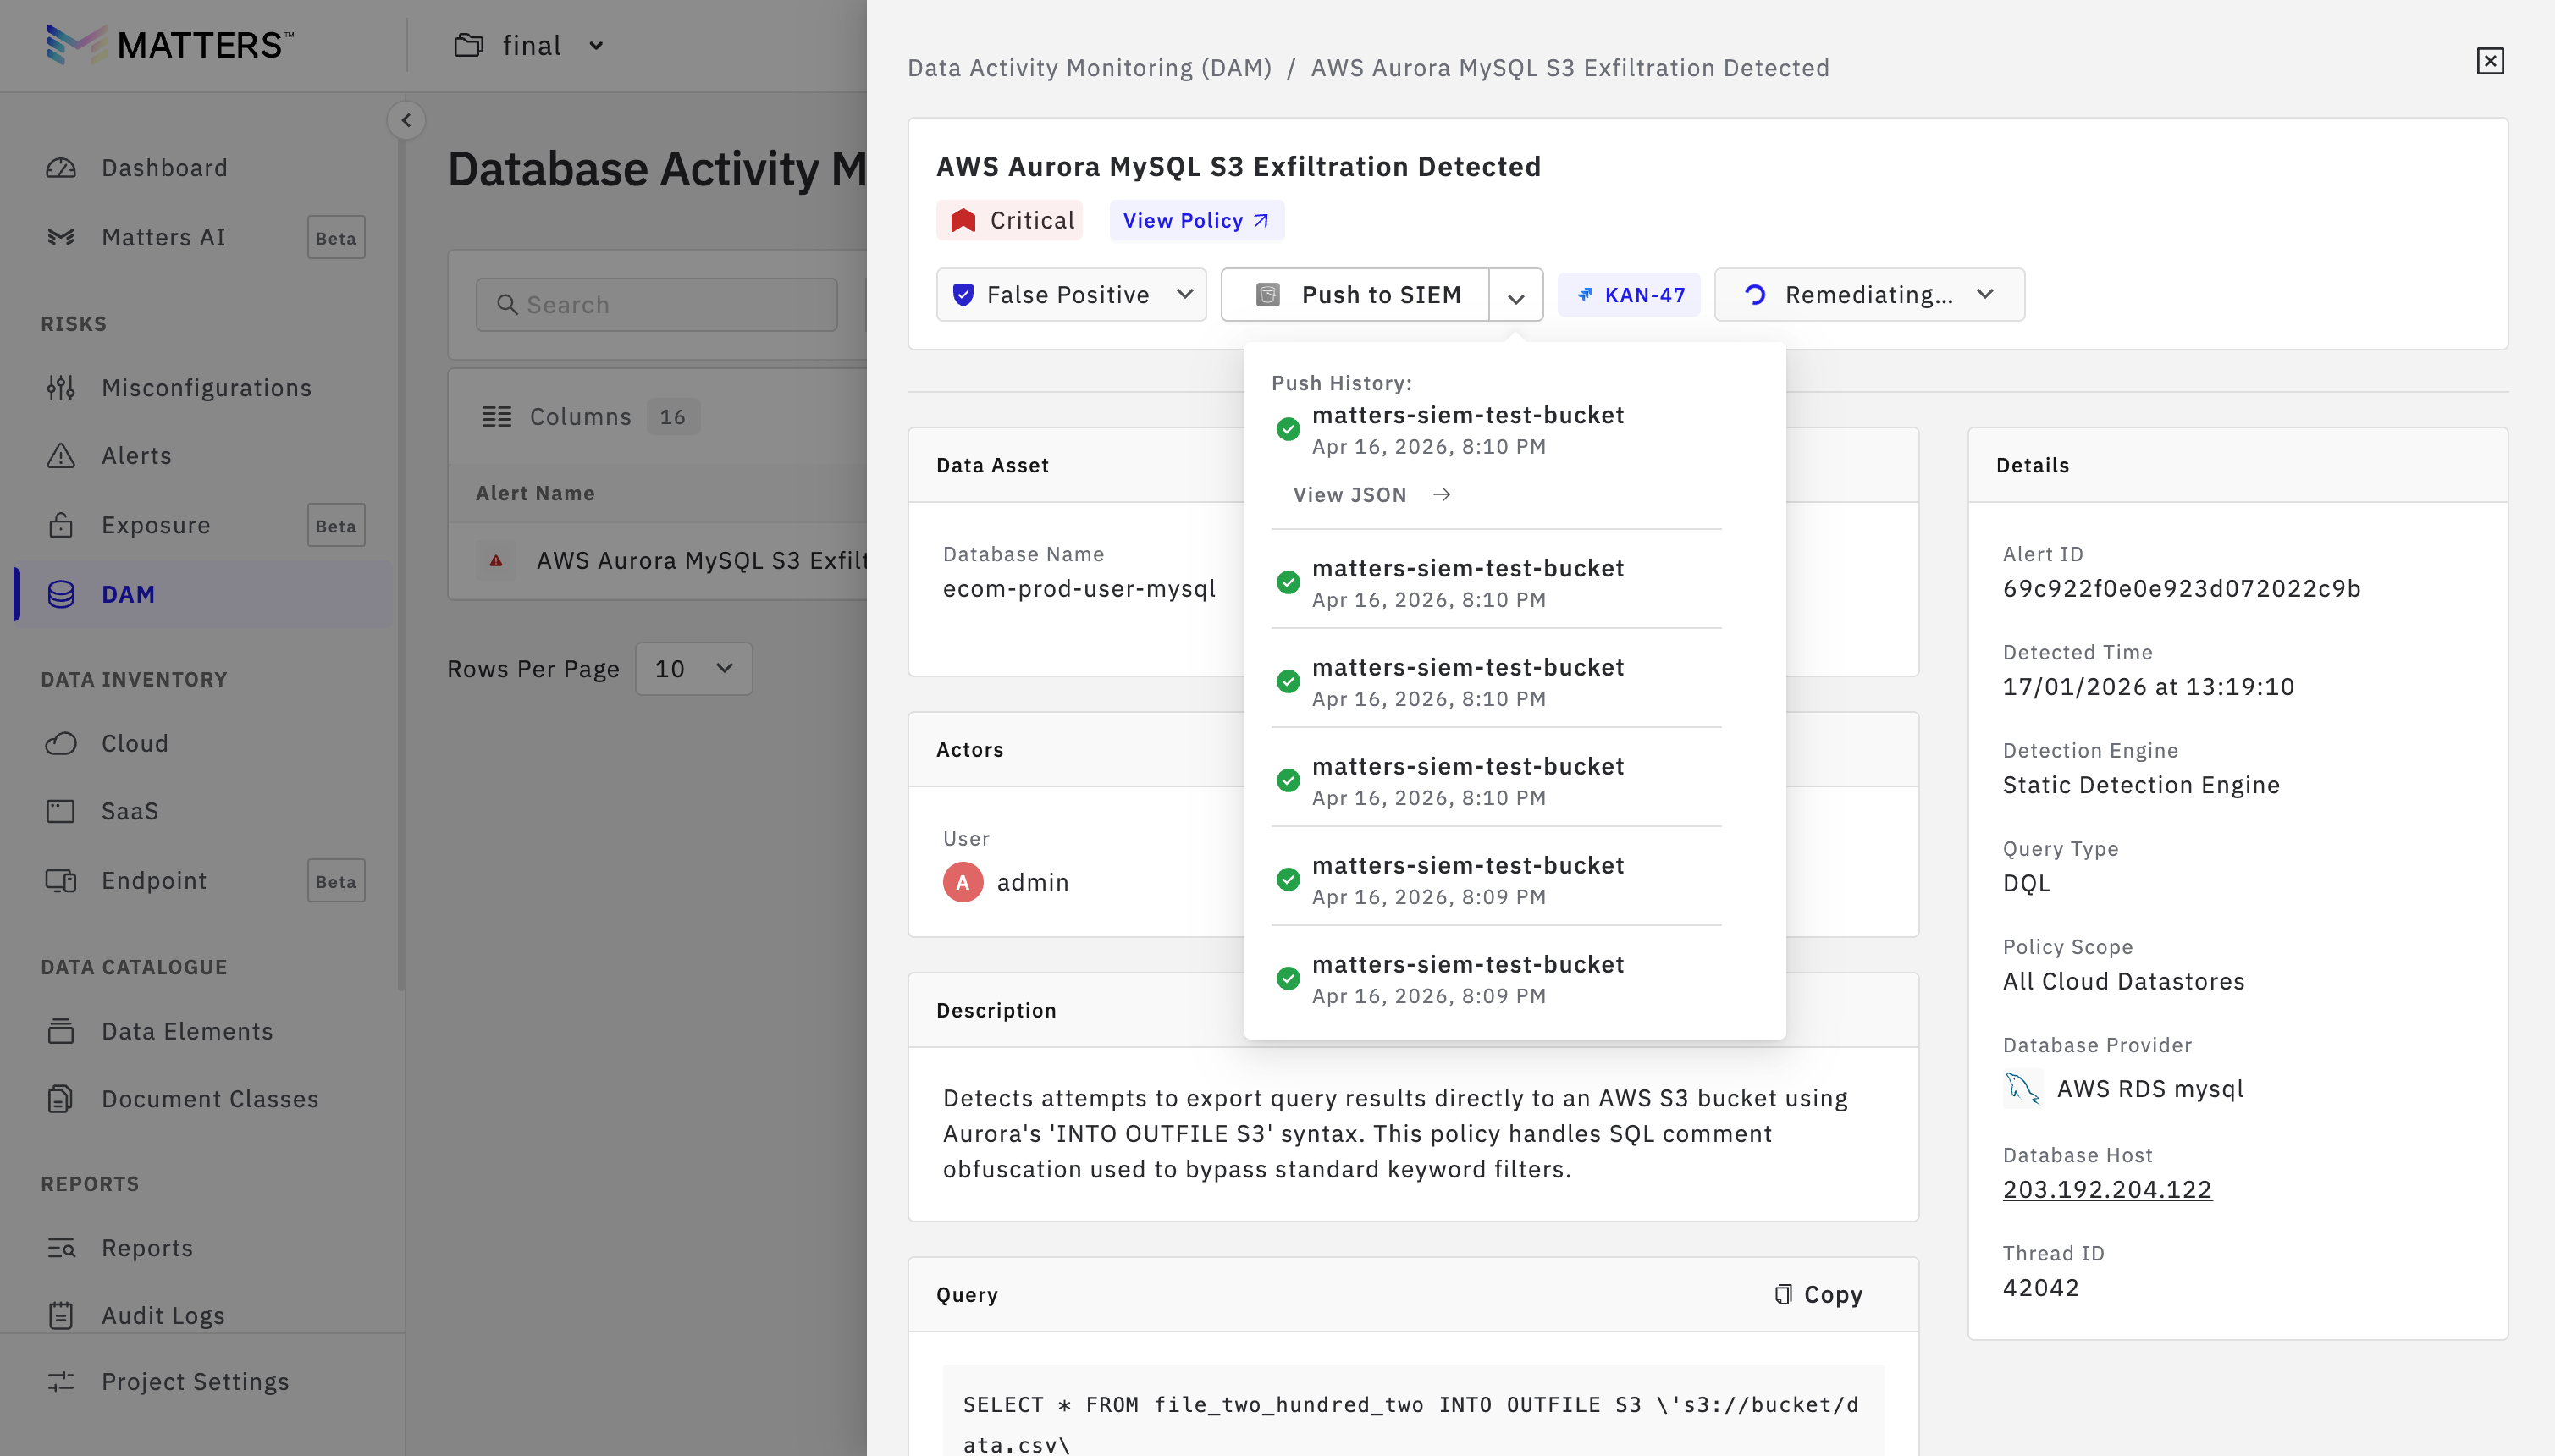Click the Alerts warning triangle icon
Image resolution: width=2555 pixels, height=1456 pixels.
point(61,456)
